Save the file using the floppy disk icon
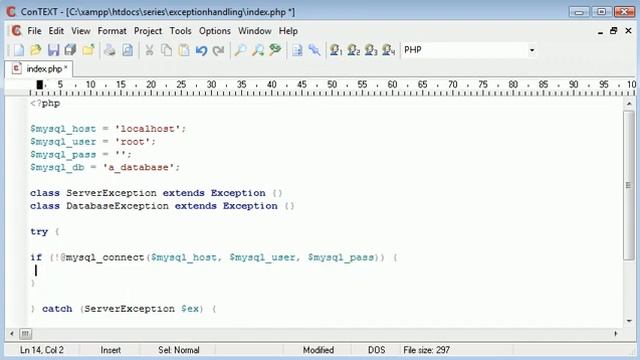The image size is (640, 360). 53,50
